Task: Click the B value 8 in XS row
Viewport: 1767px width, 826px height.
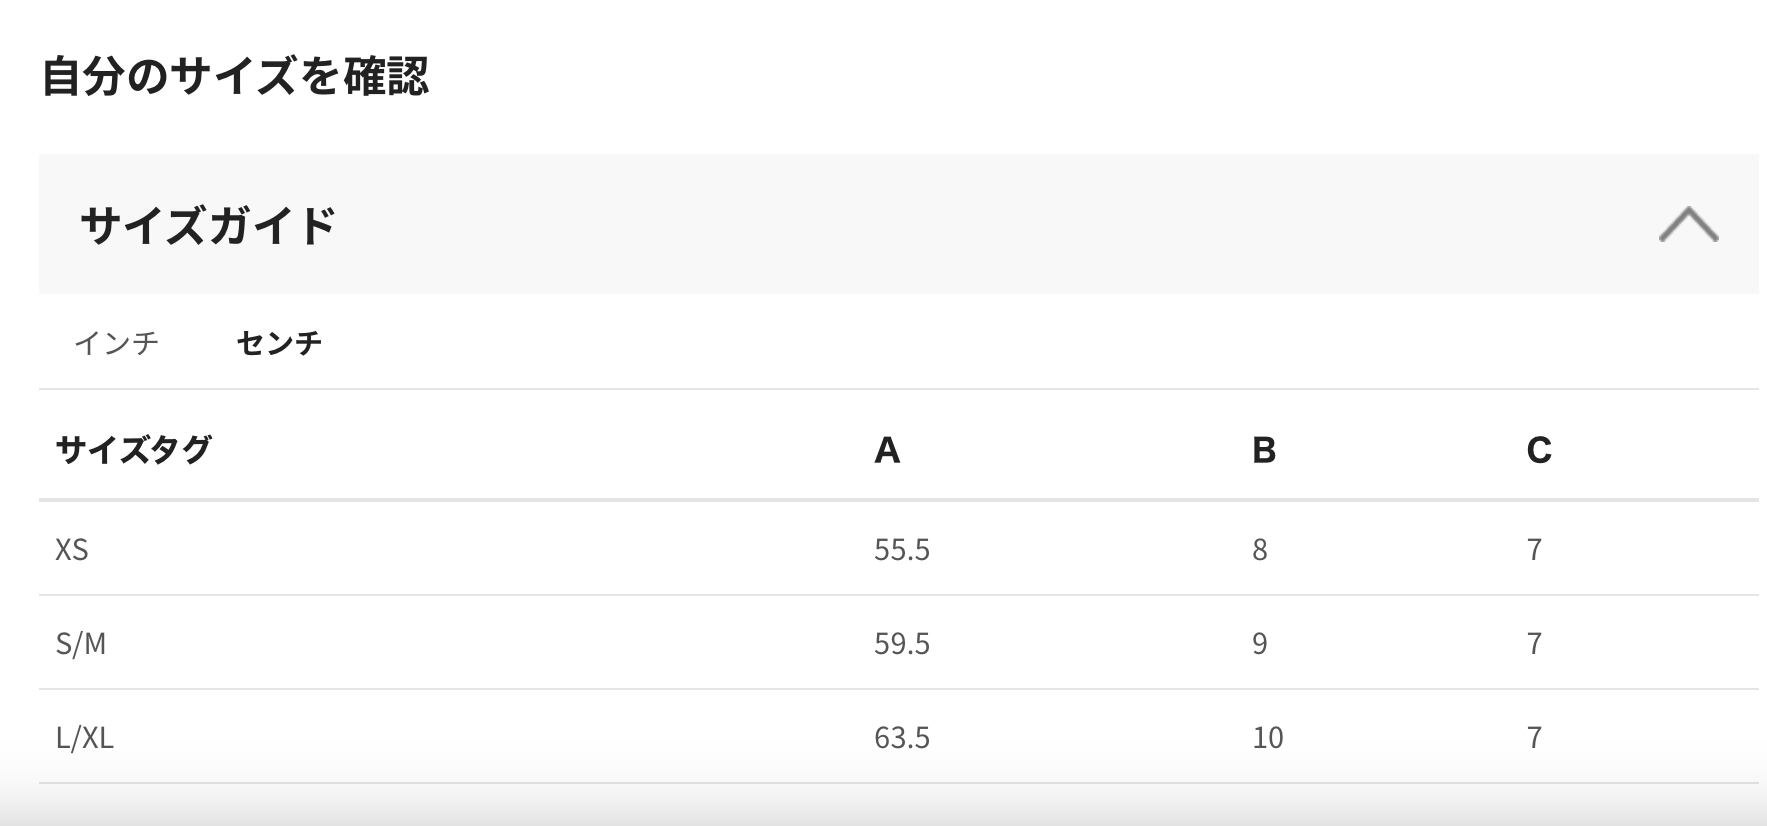Action: [x=1260, y=549]
